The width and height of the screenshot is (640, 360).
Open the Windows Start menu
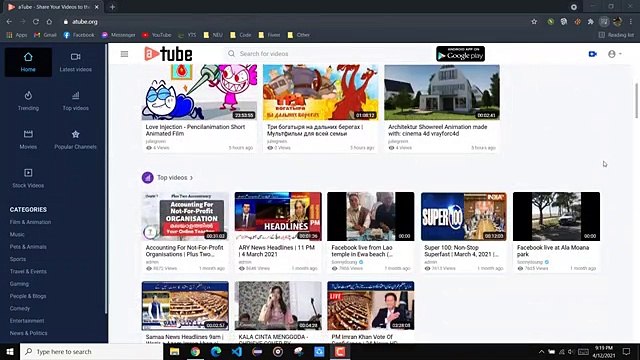(10, 351)
